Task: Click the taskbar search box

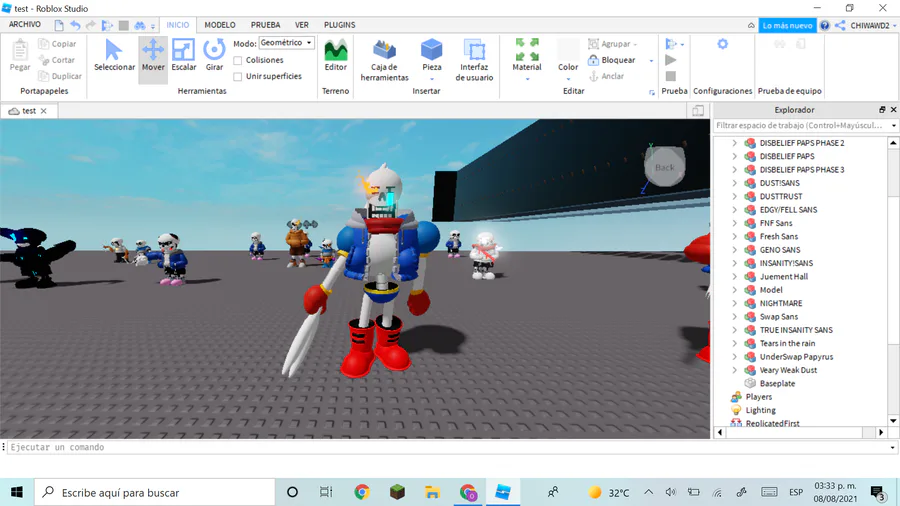Action: pos(155,492)
